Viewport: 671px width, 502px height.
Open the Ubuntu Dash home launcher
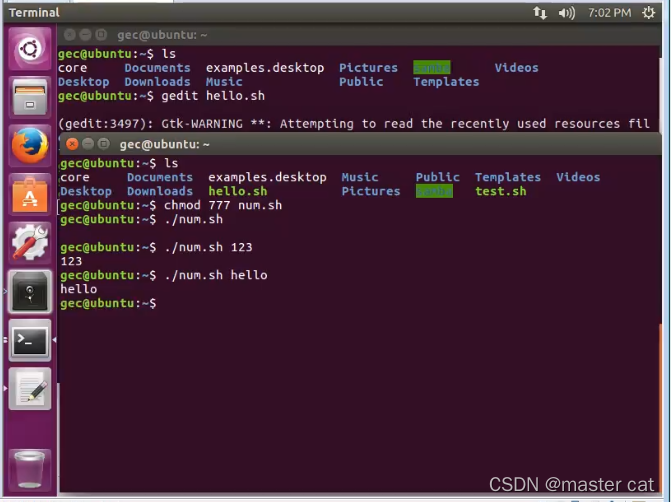[30, 48]
